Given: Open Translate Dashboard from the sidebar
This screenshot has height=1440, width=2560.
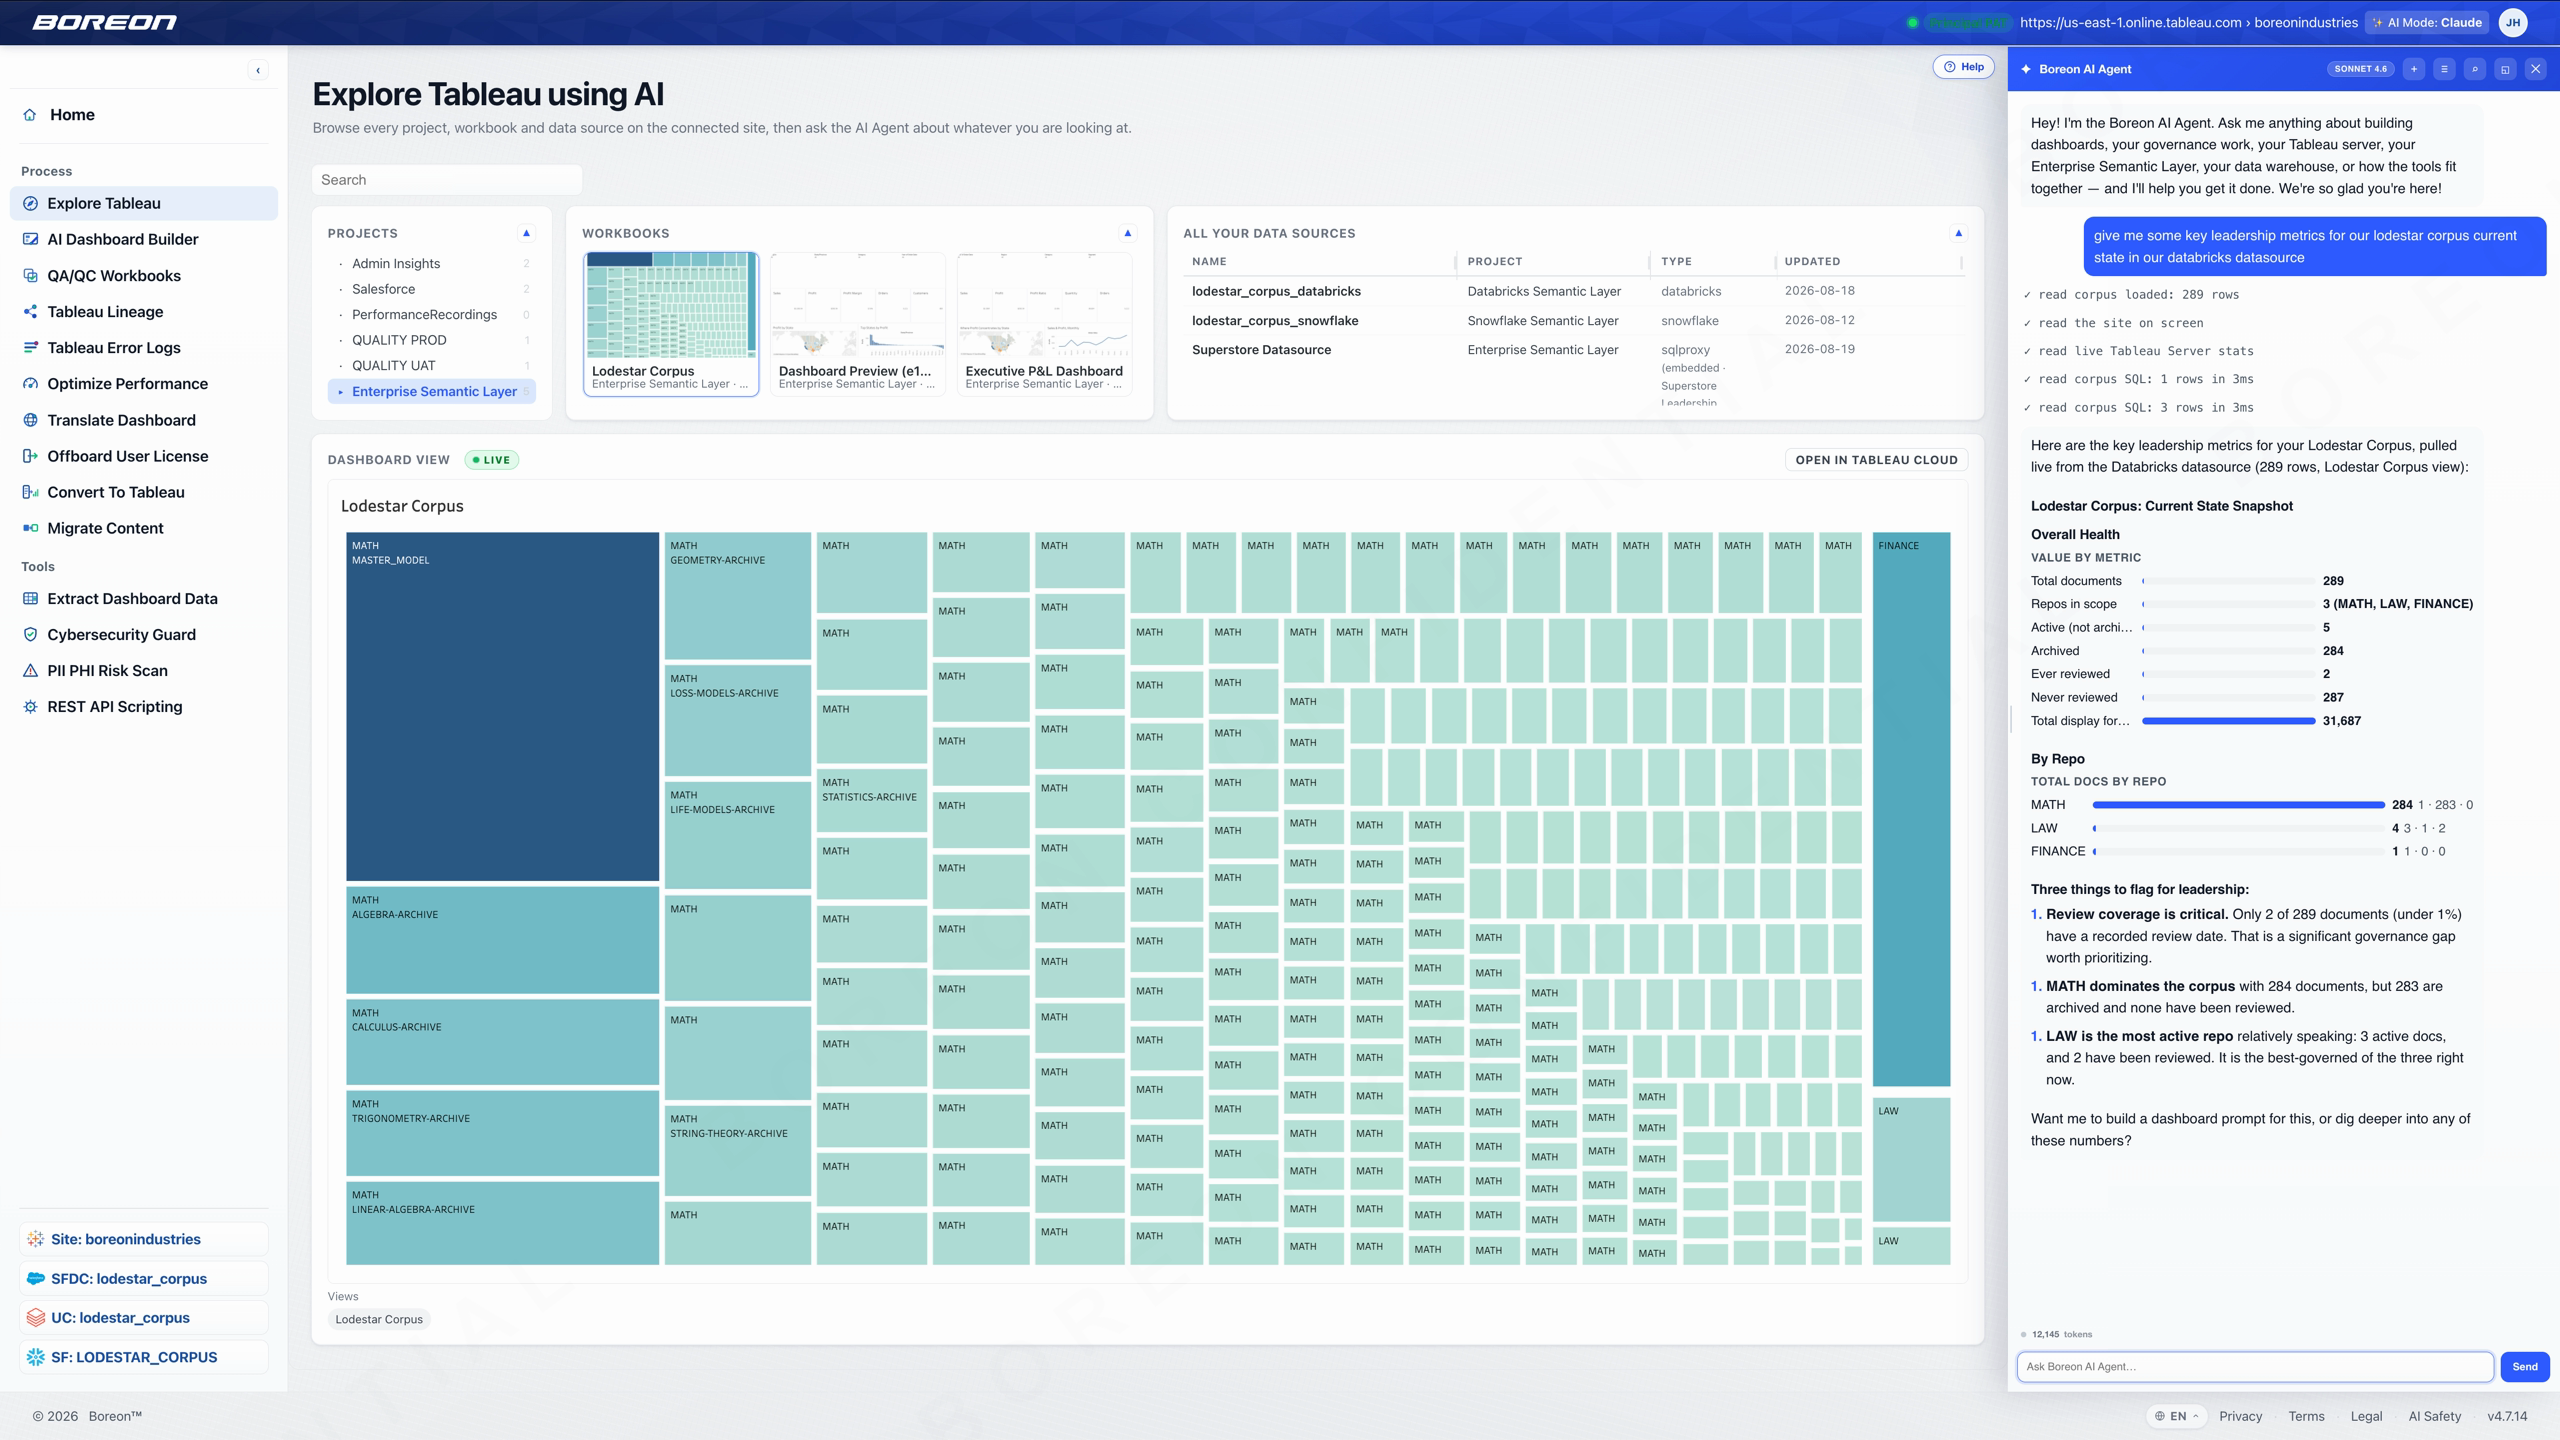Looking at the screenshot, I should (144, 420).
